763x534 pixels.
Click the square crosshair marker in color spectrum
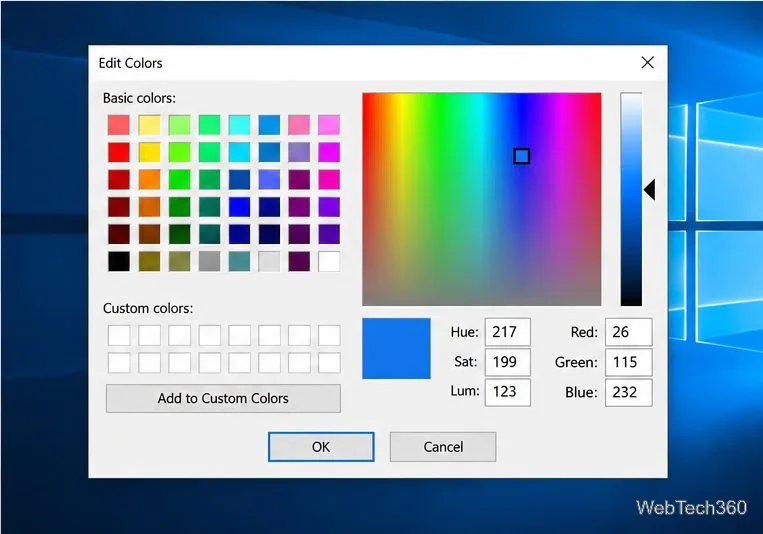click(522, 156)
